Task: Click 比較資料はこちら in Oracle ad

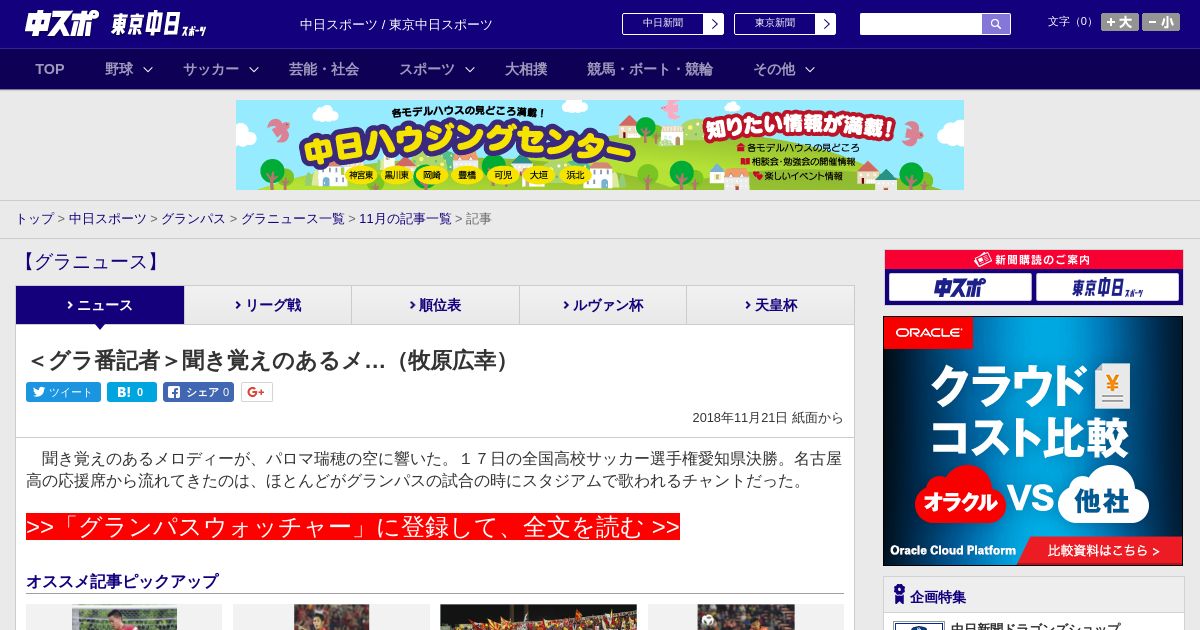Action: coord(1103,550)
